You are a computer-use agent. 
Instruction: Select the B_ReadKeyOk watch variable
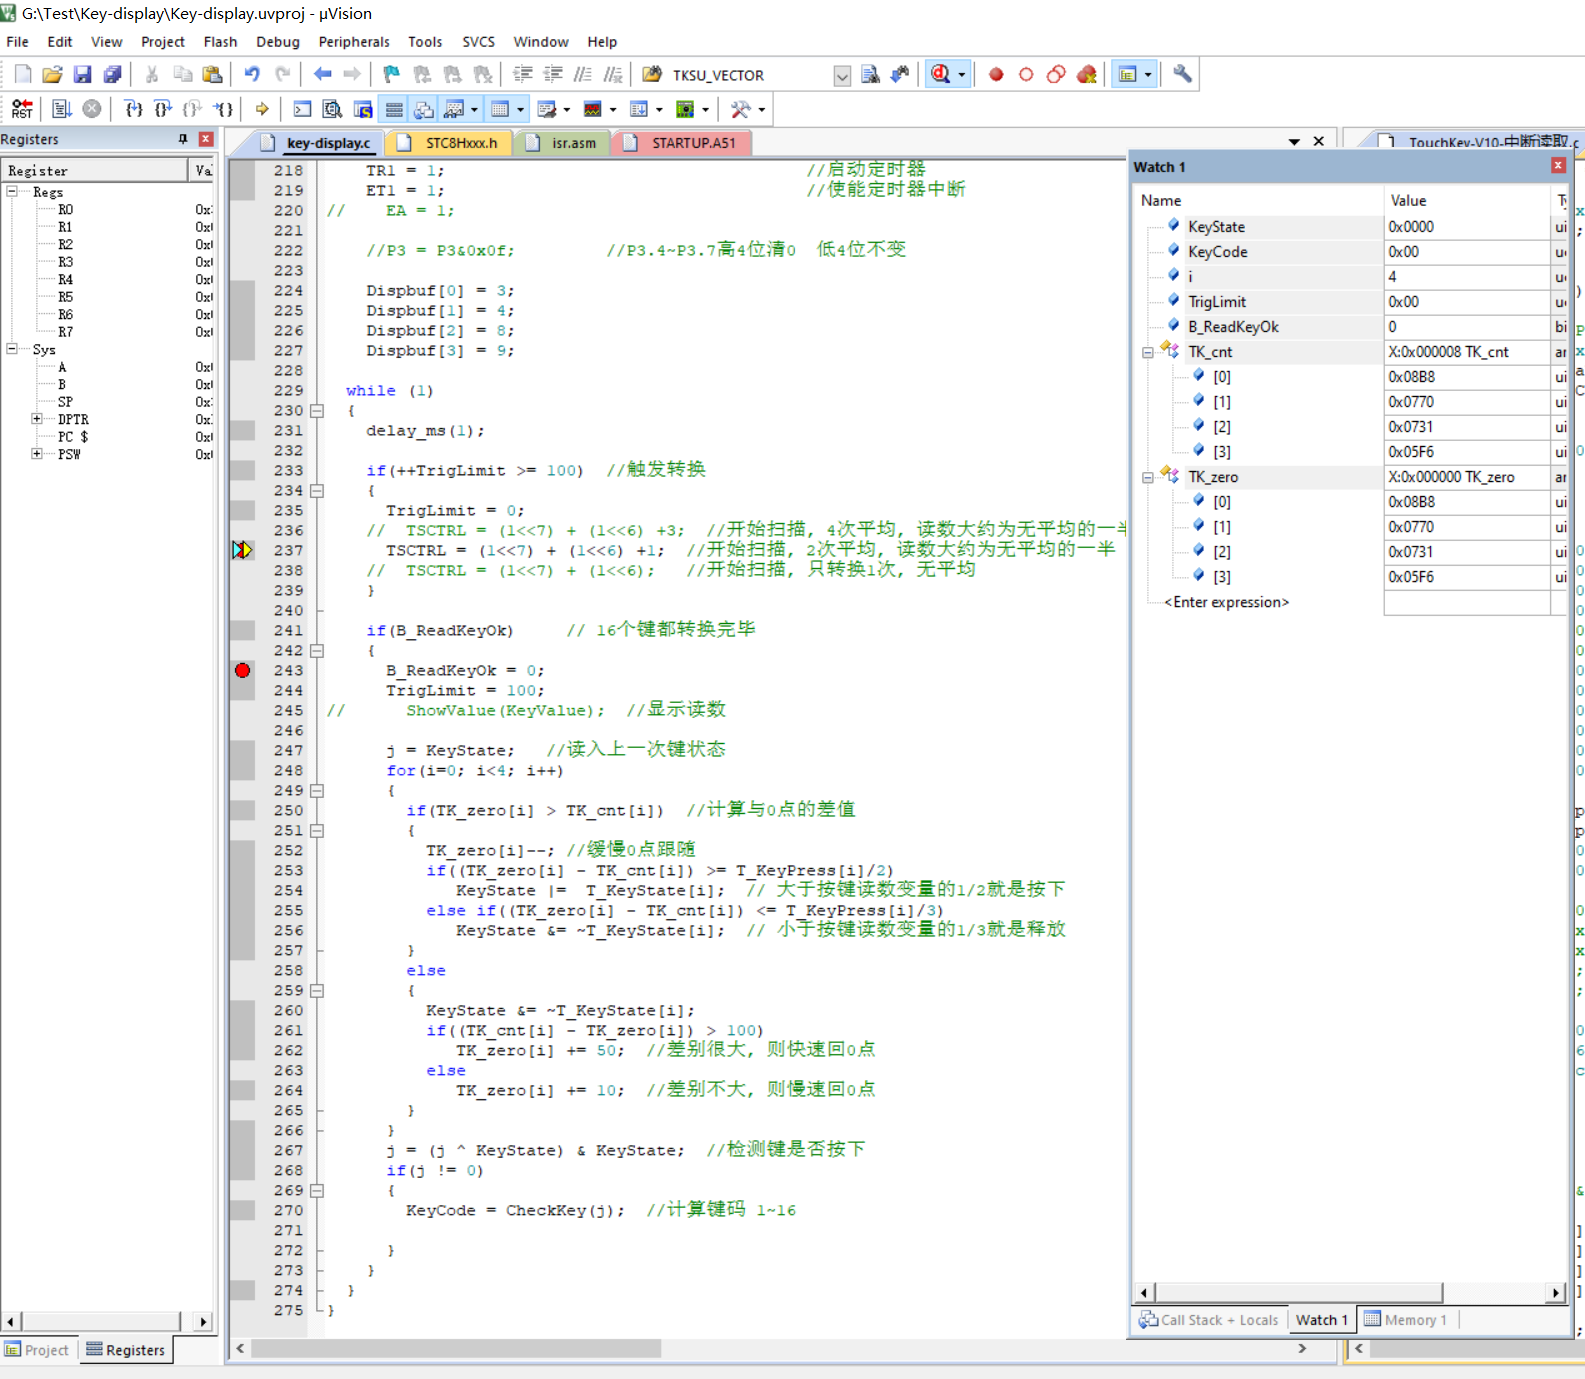pos(1233,327)
